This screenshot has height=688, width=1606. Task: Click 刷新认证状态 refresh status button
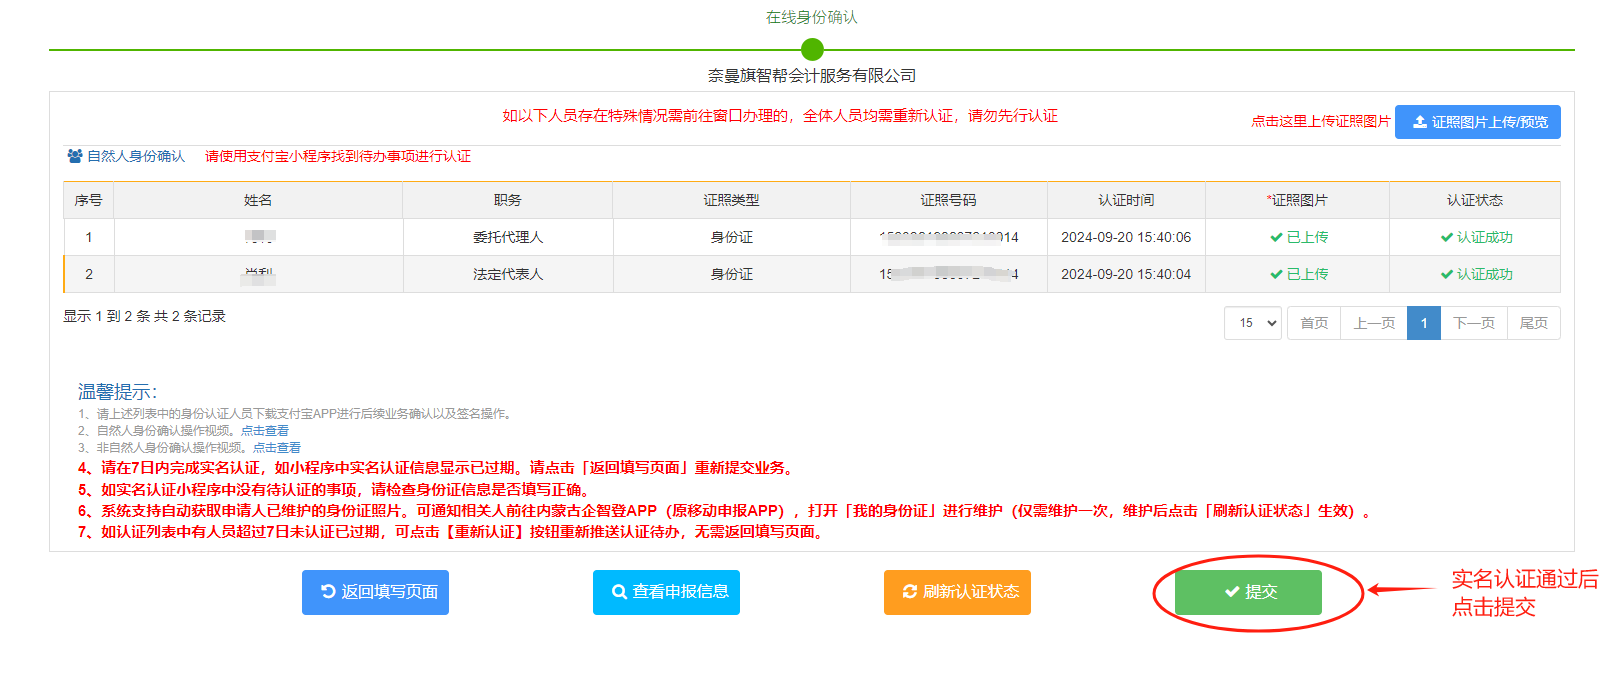pyautogui.click(x=957, y=592)
